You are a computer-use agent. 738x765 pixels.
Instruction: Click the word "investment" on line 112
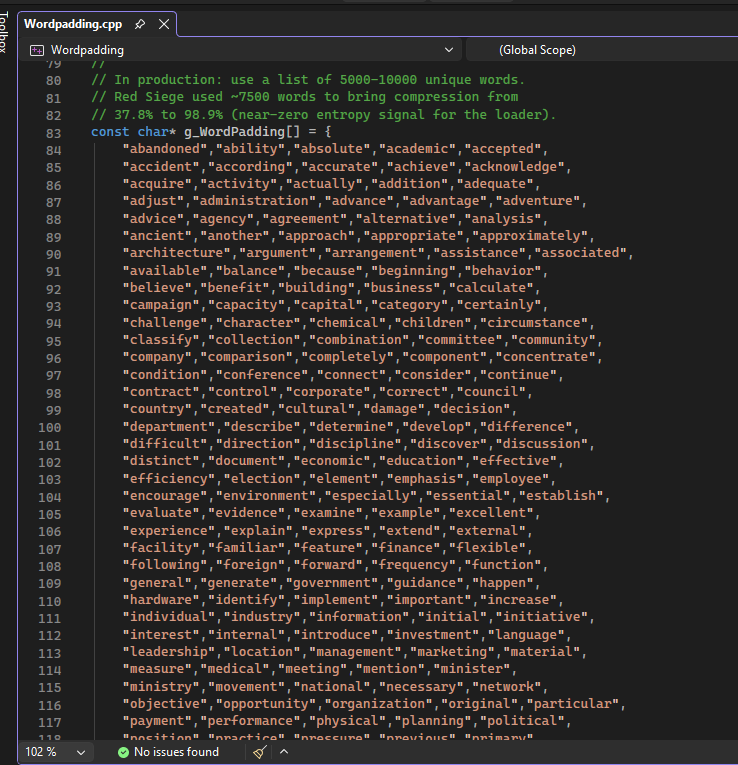432,635
